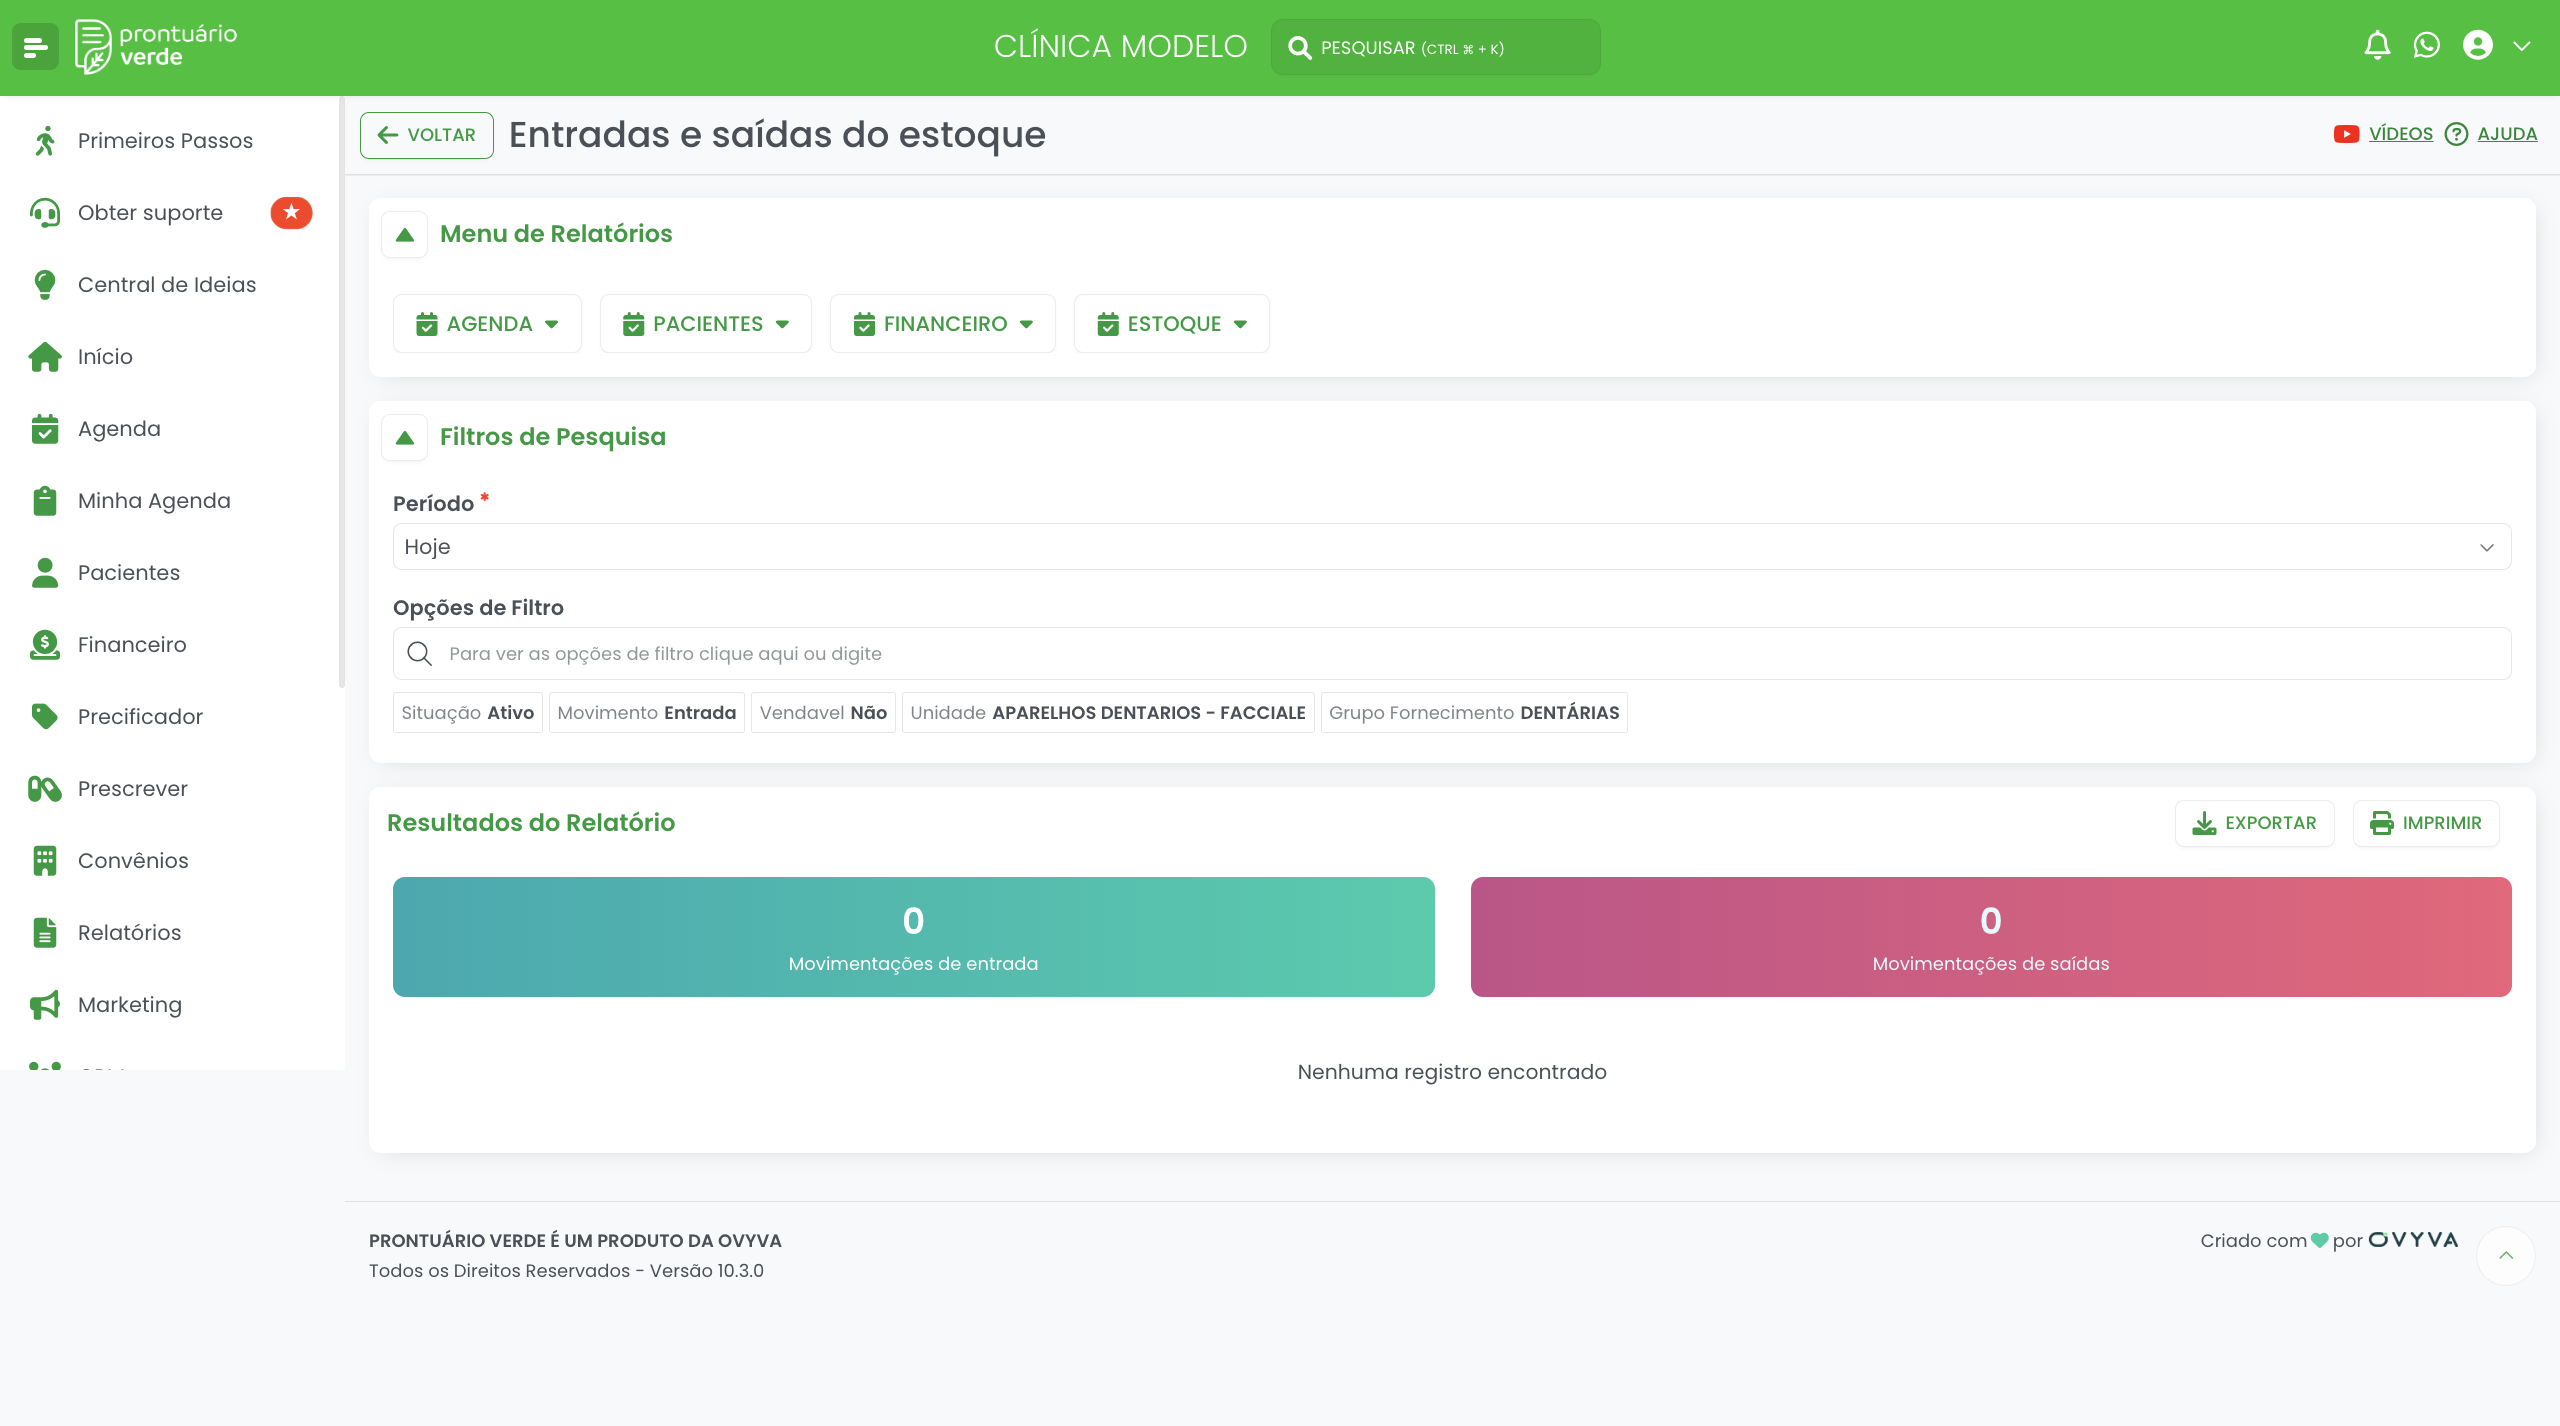
Task: Click the VOLTAR back button
Action: click(x=426, y=135)
